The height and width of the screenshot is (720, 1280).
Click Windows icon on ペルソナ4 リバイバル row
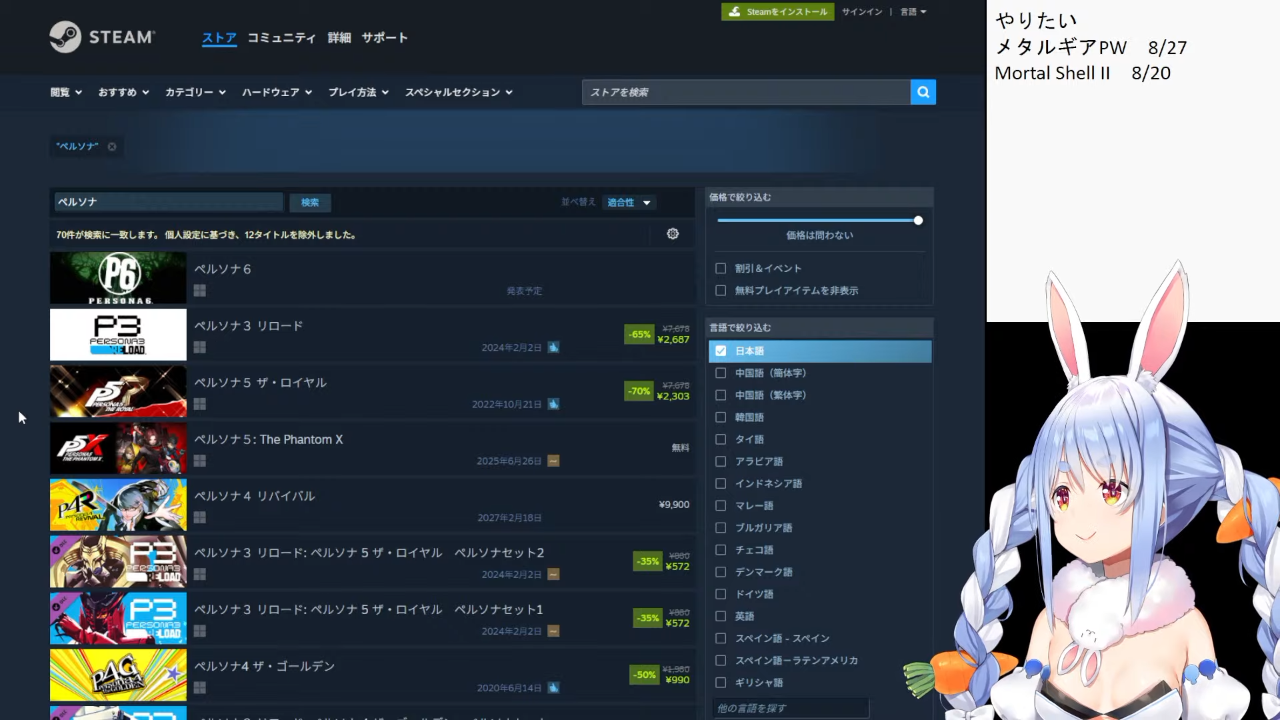[200, 517]
